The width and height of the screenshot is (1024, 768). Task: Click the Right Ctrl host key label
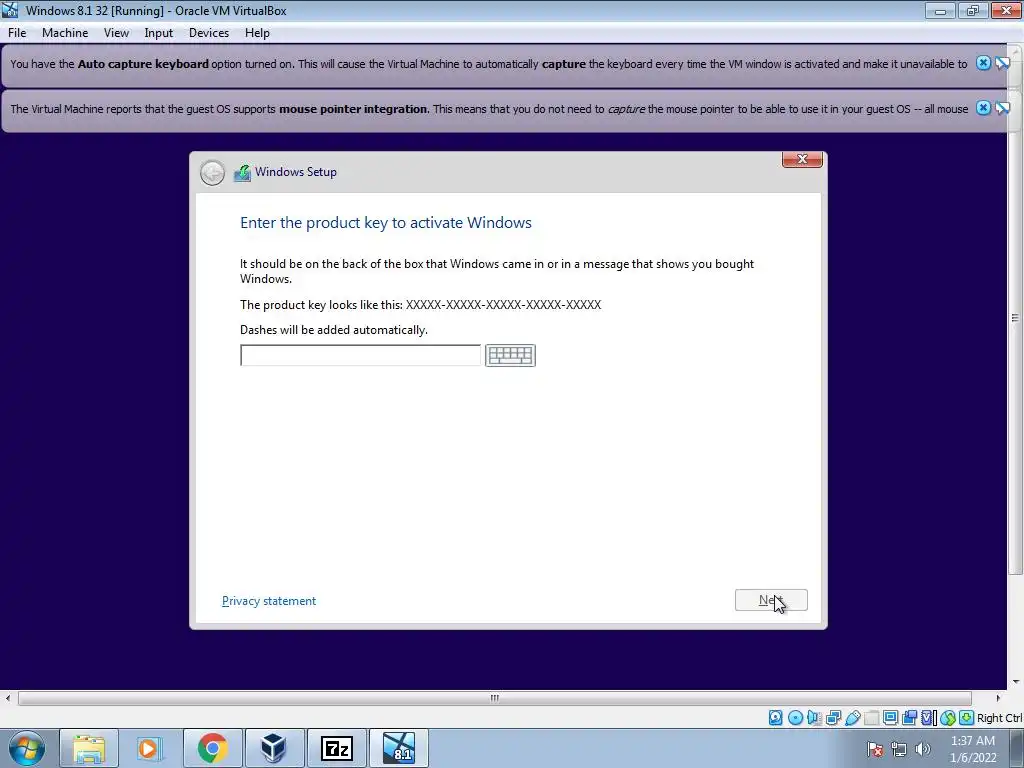[x=999, y=718]
